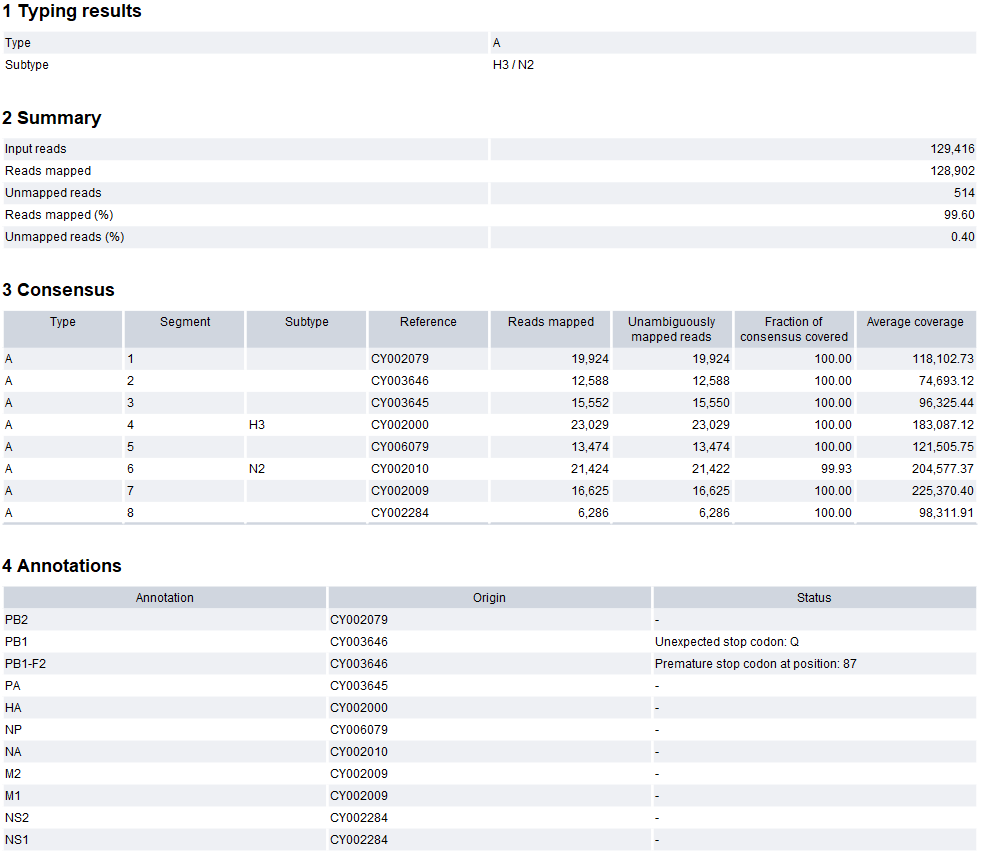The image size is (982, 856).
Task: Click the average coverage value 183,087.12
Action: (x=943, y=425)
